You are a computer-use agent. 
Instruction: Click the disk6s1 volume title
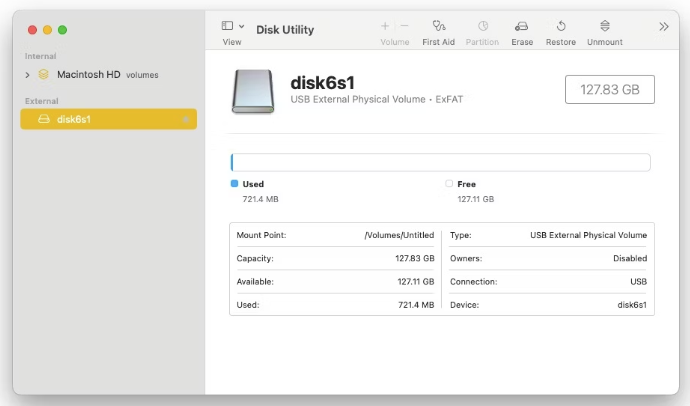pyautogui.click(x=323, y=83)
